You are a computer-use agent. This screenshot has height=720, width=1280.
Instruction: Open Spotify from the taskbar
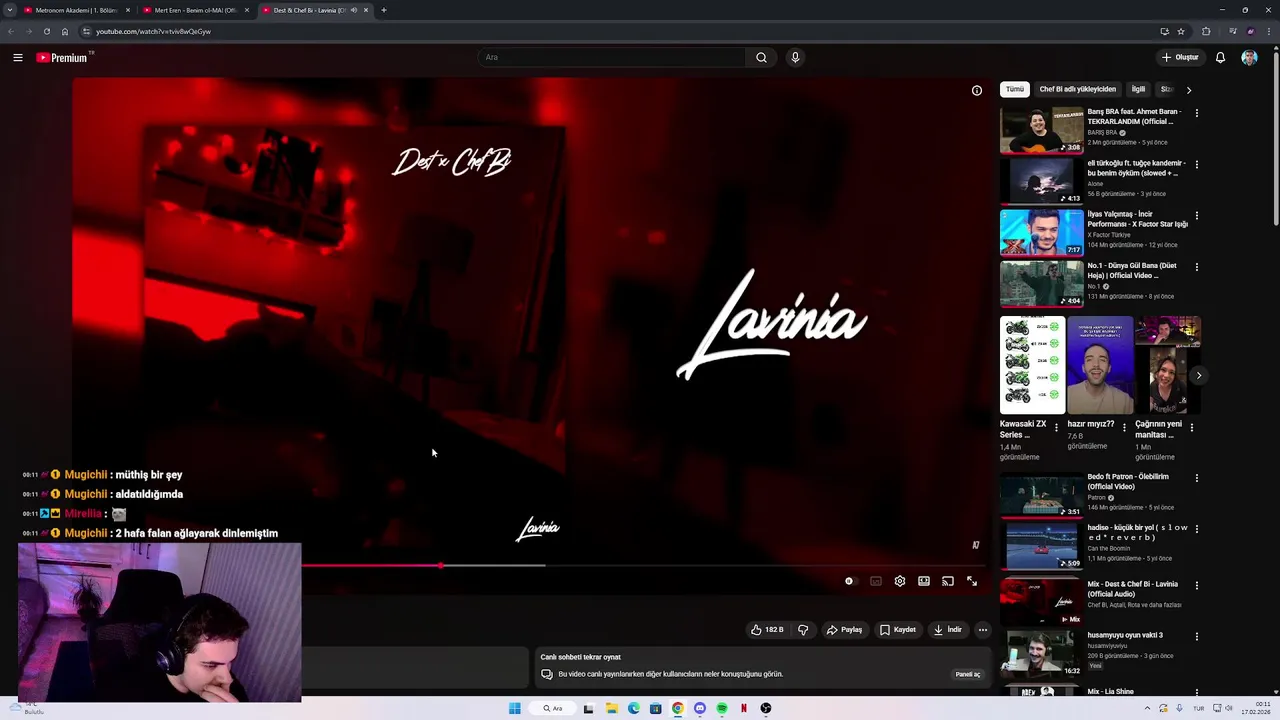(x=722, y=708)
